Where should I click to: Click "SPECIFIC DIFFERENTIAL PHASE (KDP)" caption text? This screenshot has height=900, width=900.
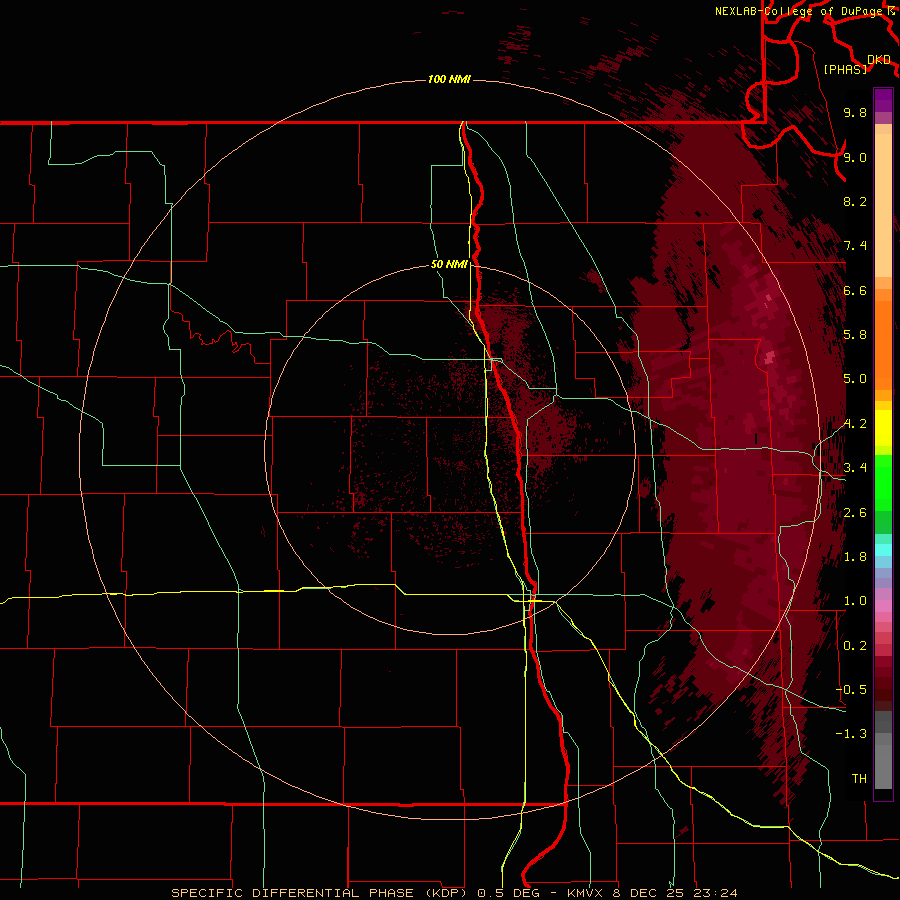click(x=318, y=893)
